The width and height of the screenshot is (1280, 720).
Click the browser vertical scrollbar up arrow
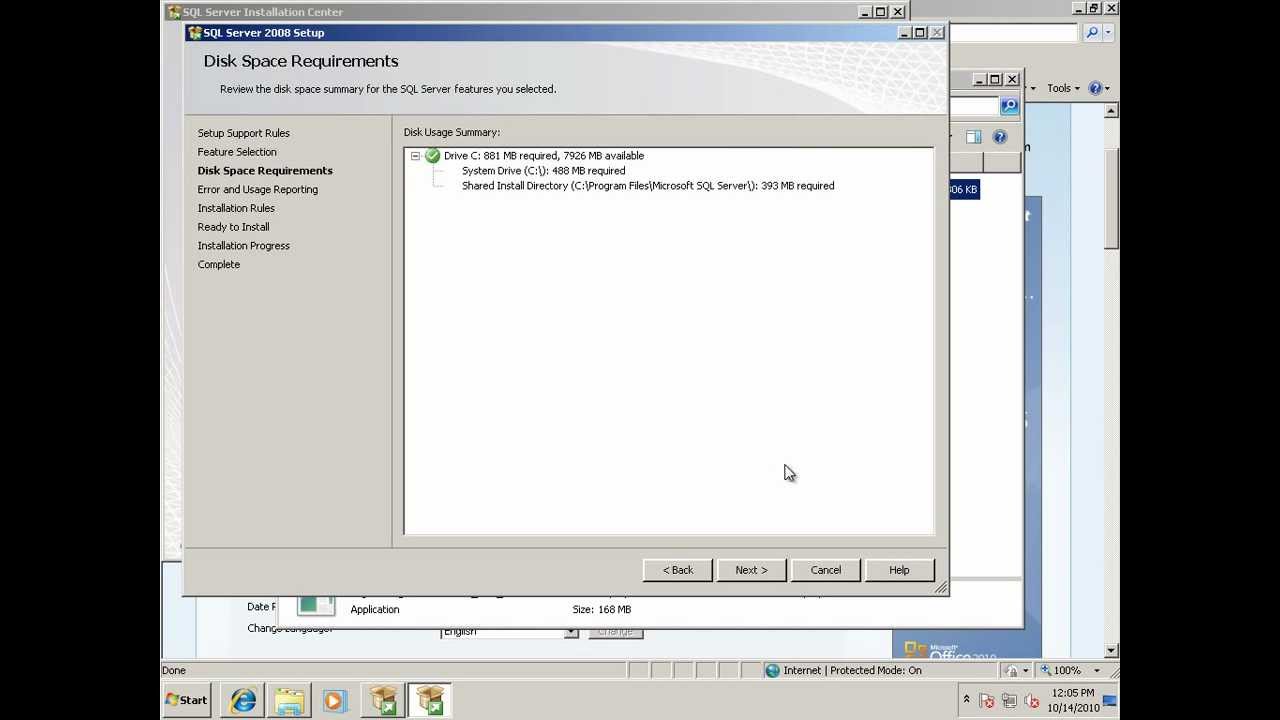point(1111,111)
